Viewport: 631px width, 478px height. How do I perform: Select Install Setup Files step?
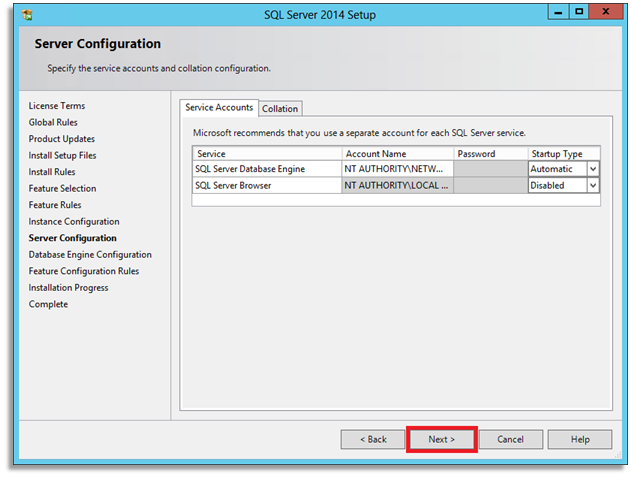coord(62,155)
